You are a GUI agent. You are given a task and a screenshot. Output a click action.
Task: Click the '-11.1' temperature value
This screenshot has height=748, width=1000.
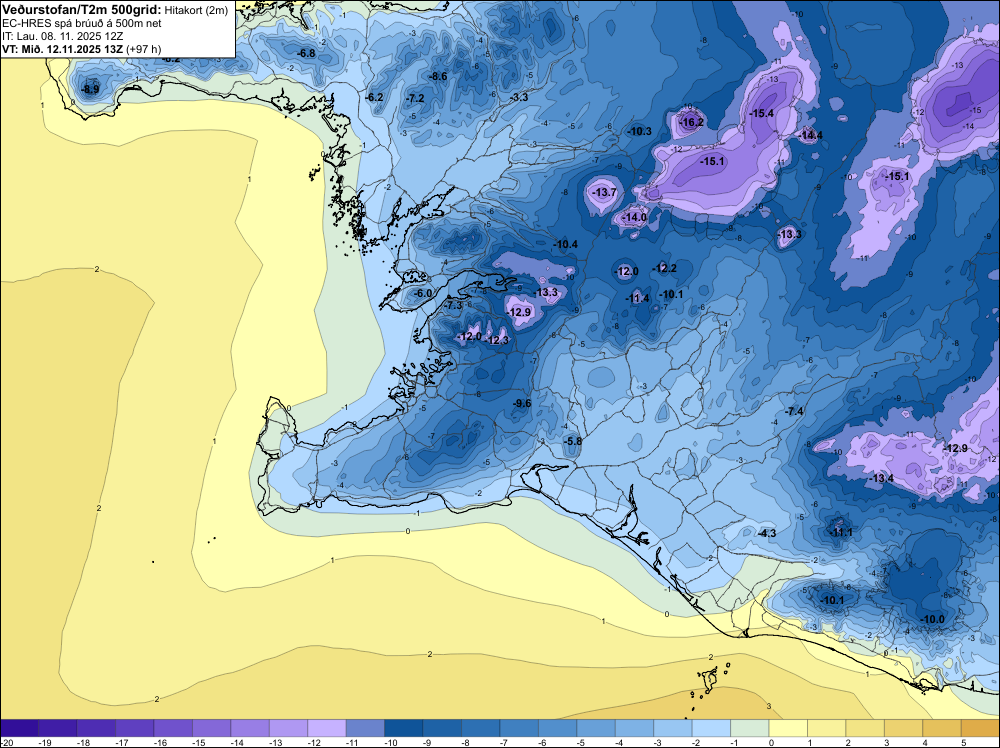tap(841, 532)
